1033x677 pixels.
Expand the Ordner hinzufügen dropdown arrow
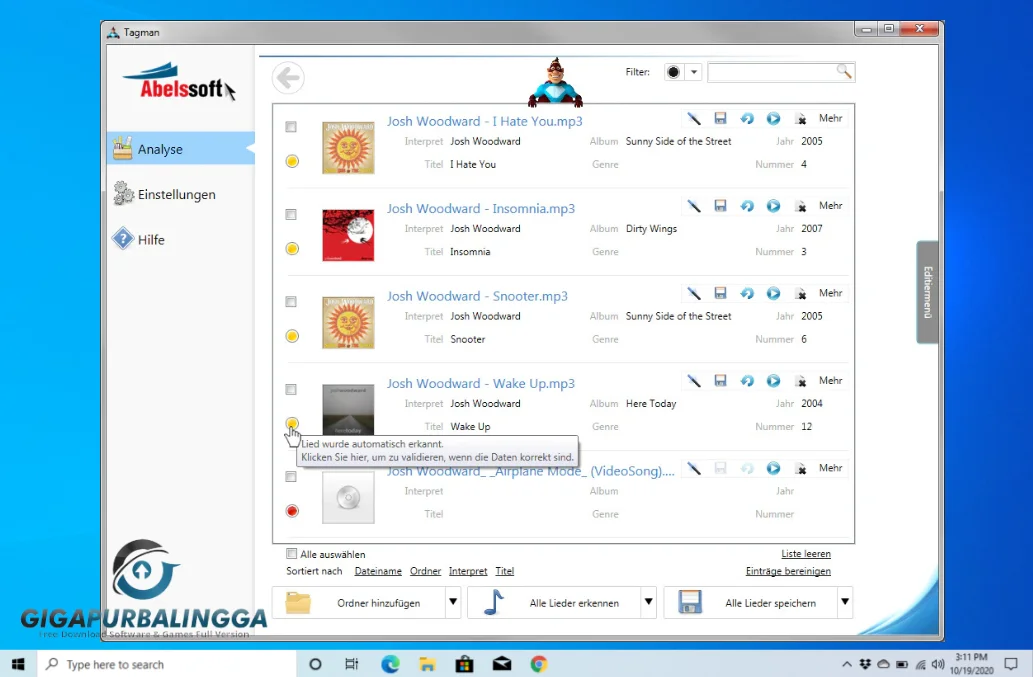453,602
